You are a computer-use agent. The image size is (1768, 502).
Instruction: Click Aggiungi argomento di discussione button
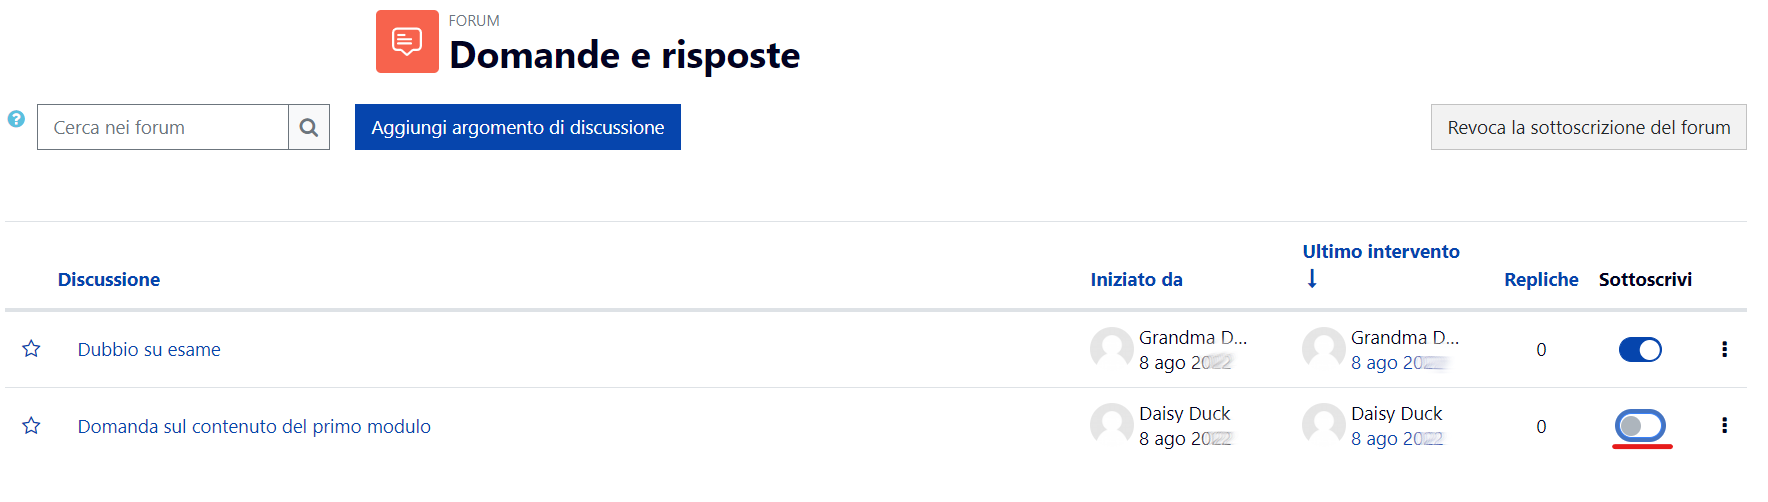[x=518, y=127]
